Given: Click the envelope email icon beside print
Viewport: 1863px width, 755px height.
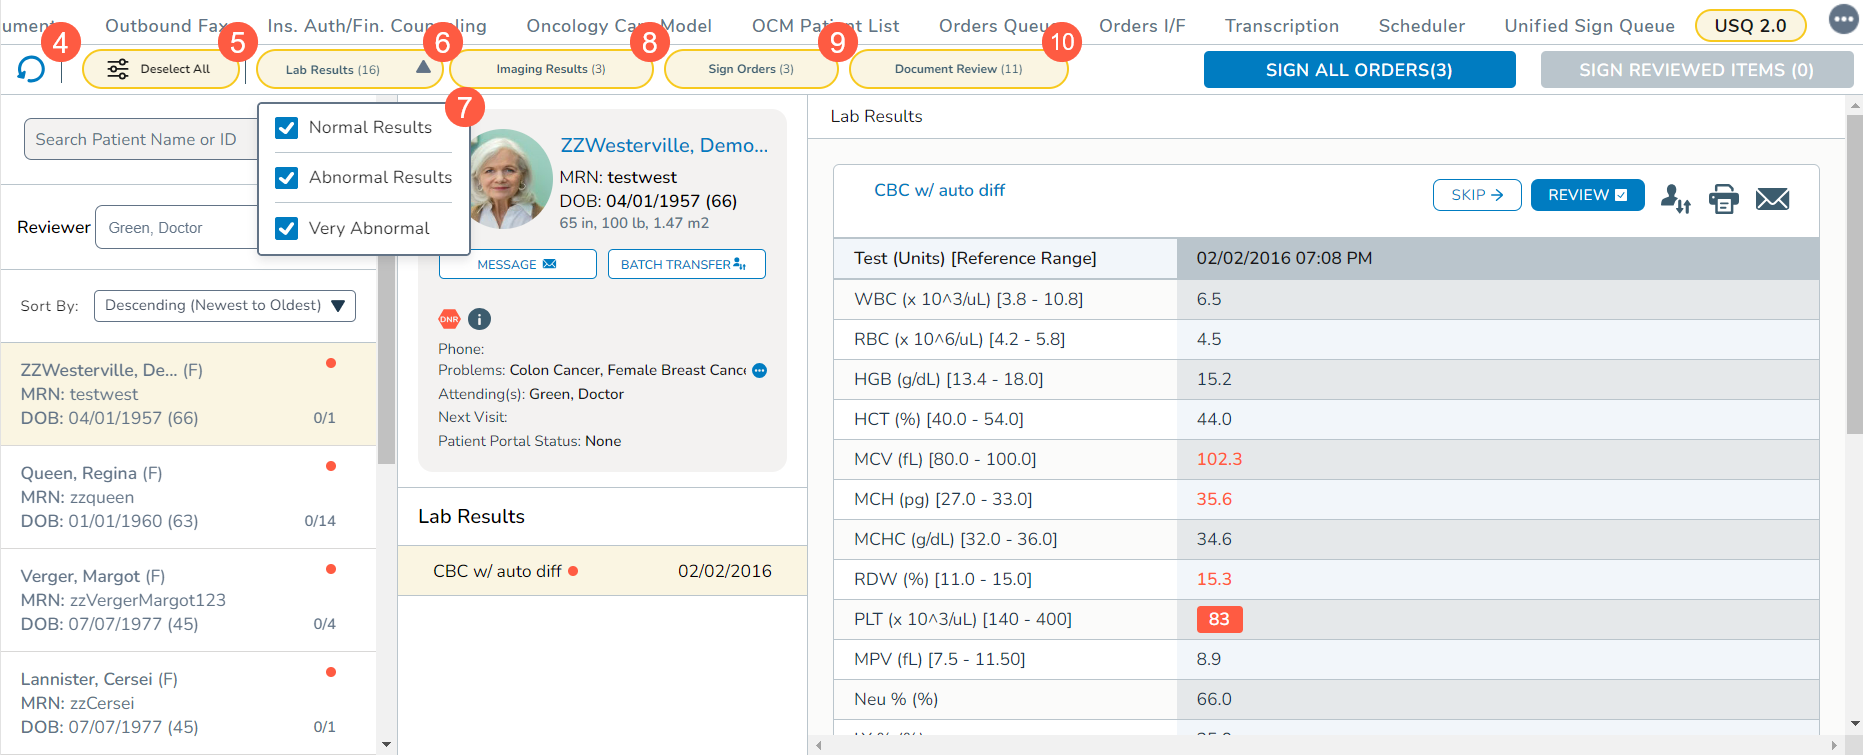Looking at the screenshot, I should point(1772,199).
